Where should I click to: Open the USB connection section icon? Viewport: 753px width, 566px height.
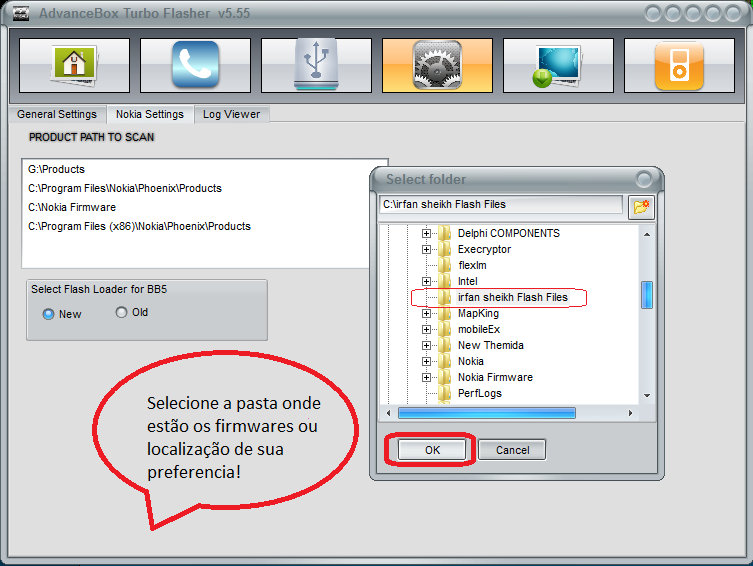pyautogui.click(x=316, y=65)
